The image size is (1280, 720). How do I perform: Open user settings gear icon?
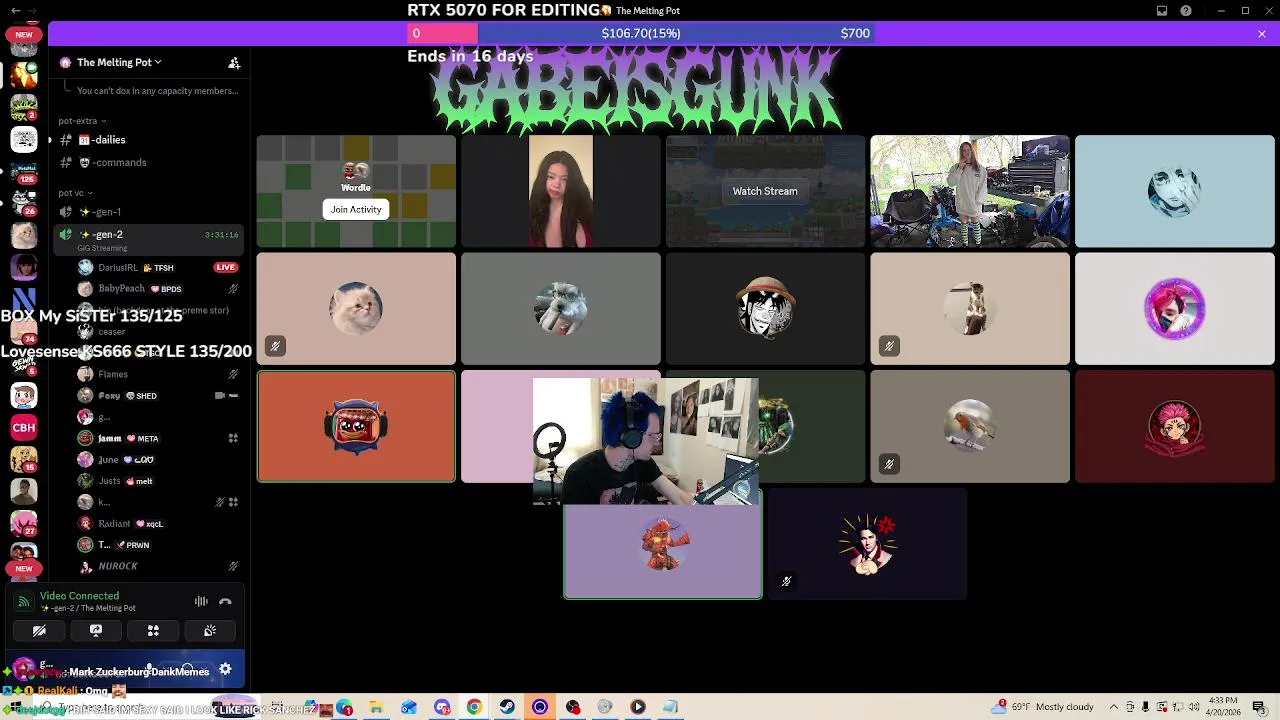coord(225,670)
